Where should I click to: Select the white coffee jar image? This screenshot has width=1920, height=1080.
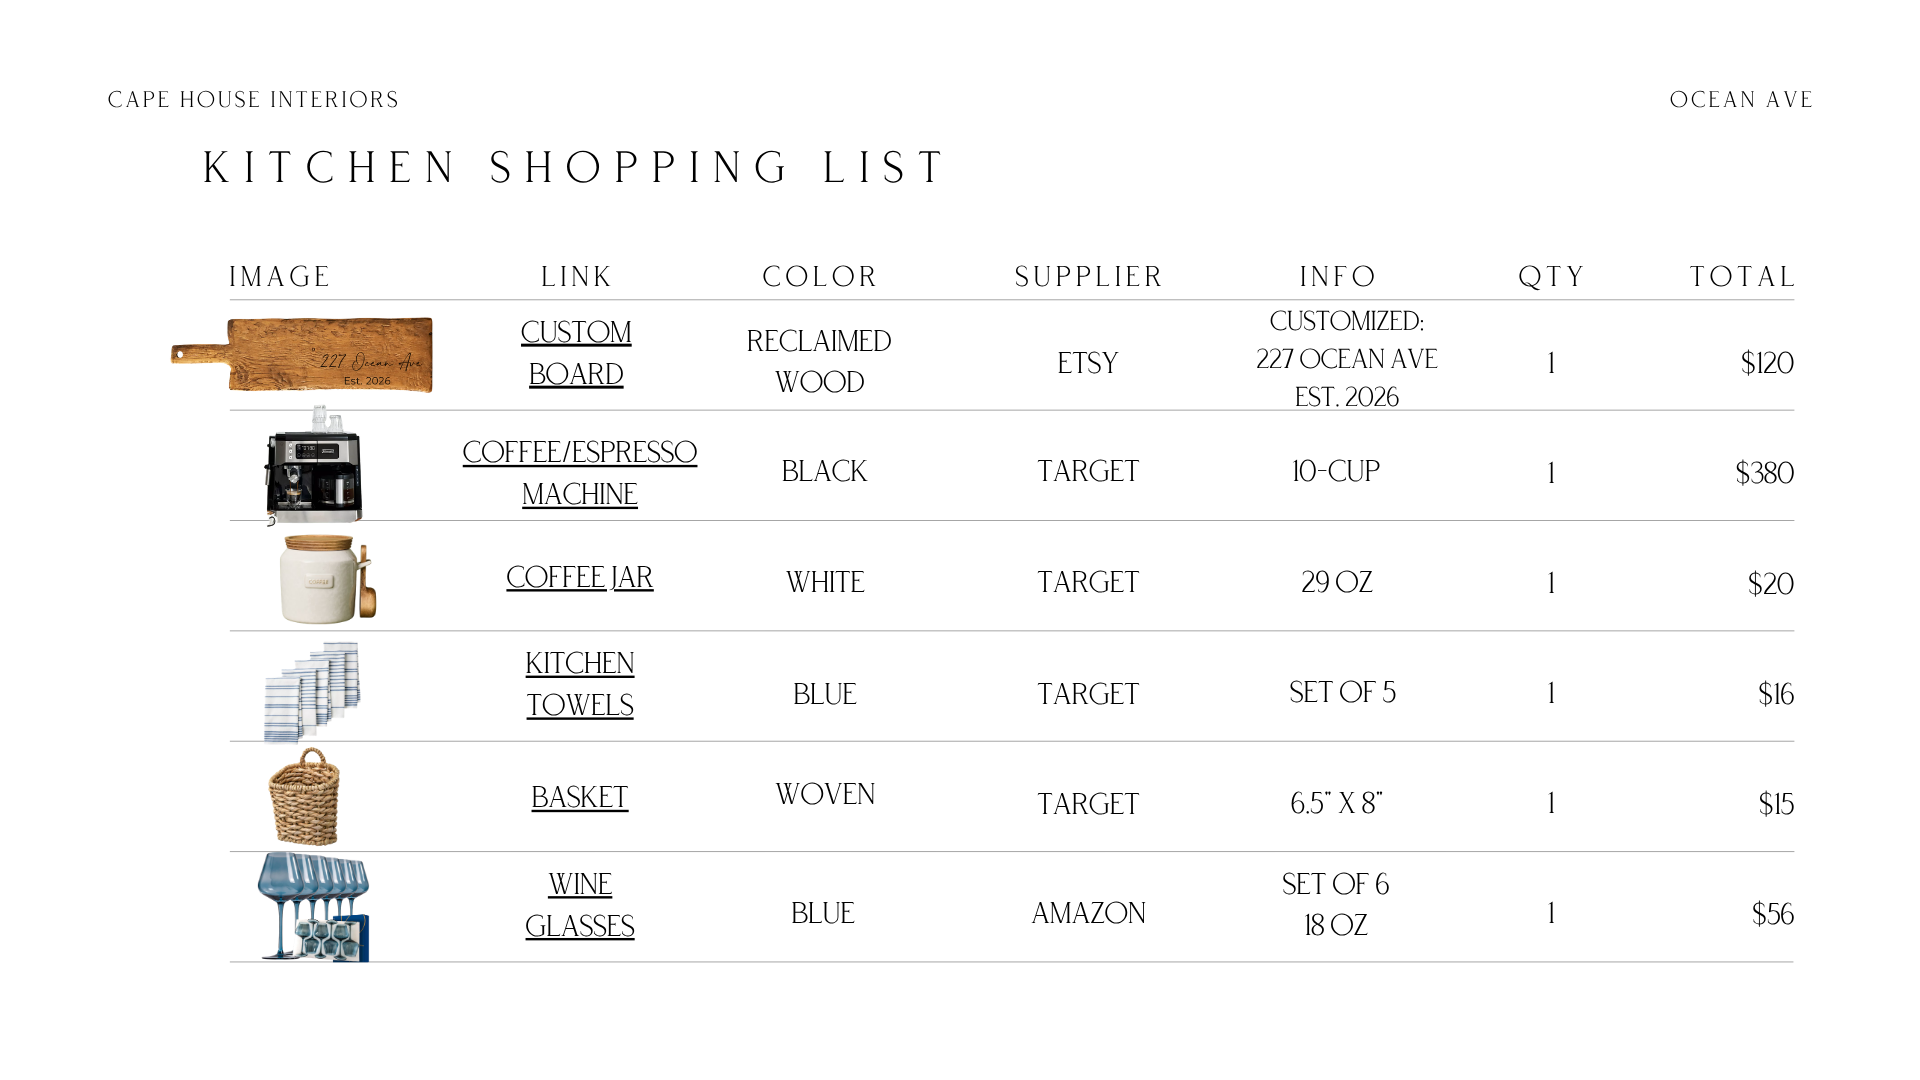click(328, 579)
